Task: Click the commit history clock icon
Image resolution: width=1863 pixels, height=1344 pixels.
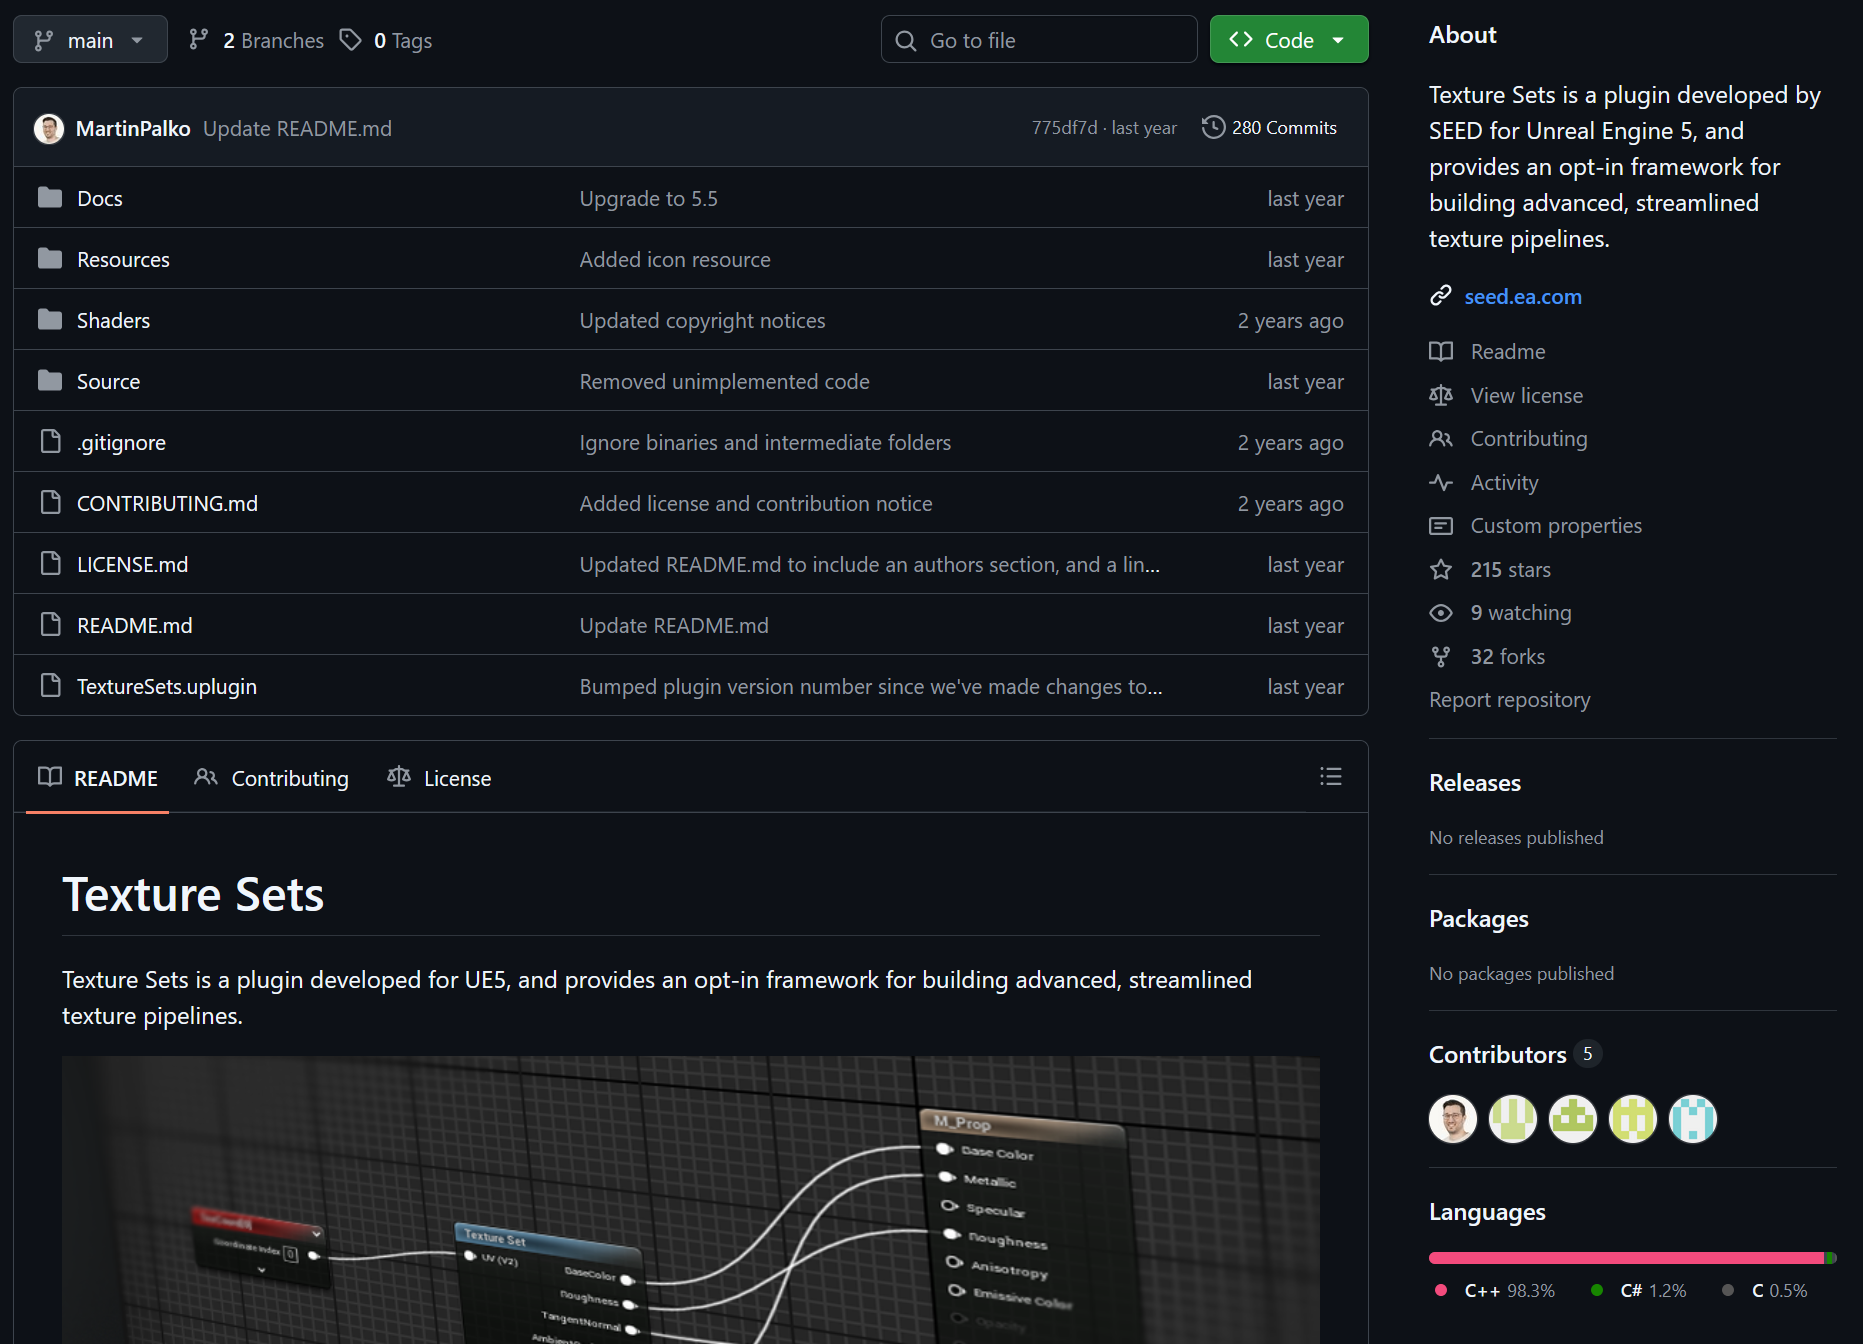Action: [1213, 128]
